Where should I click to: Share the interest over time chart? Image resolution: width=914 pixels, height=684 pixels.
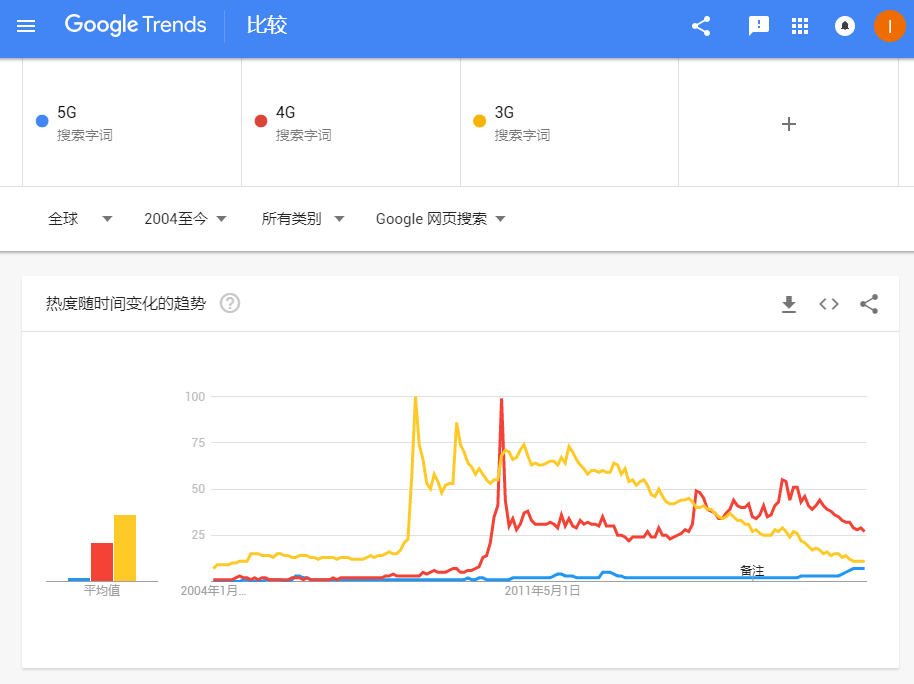click(869, 304)
